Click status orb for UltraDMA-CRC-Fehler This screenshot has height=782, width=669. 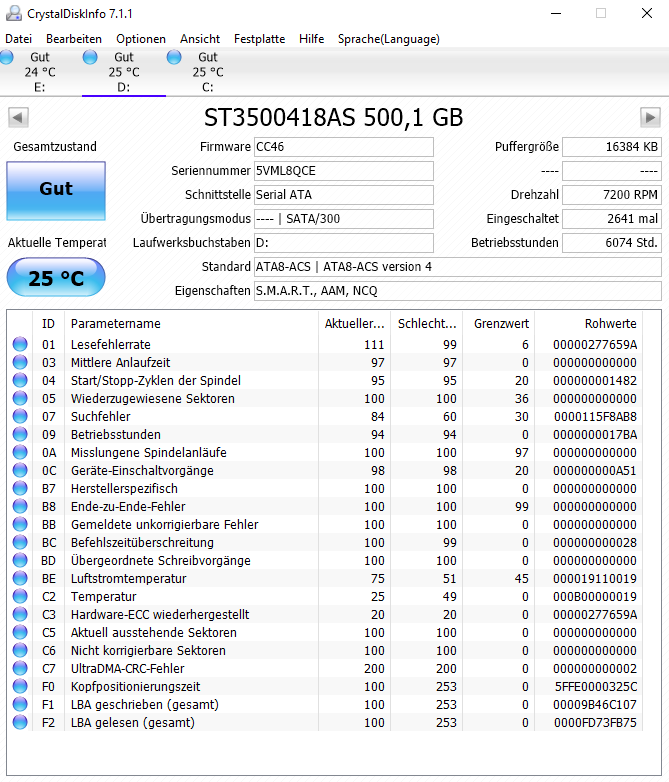tap(20, 668)
